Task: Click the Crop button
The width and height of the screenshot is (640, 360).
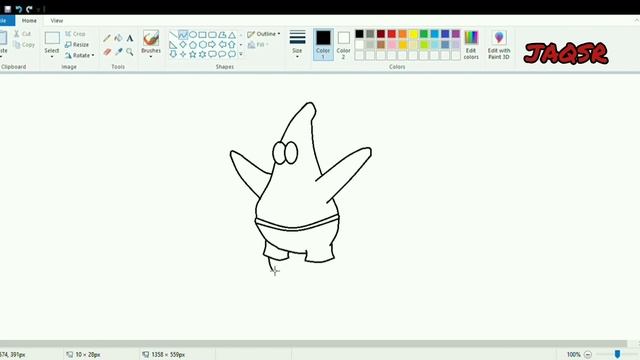Action: 75,34
